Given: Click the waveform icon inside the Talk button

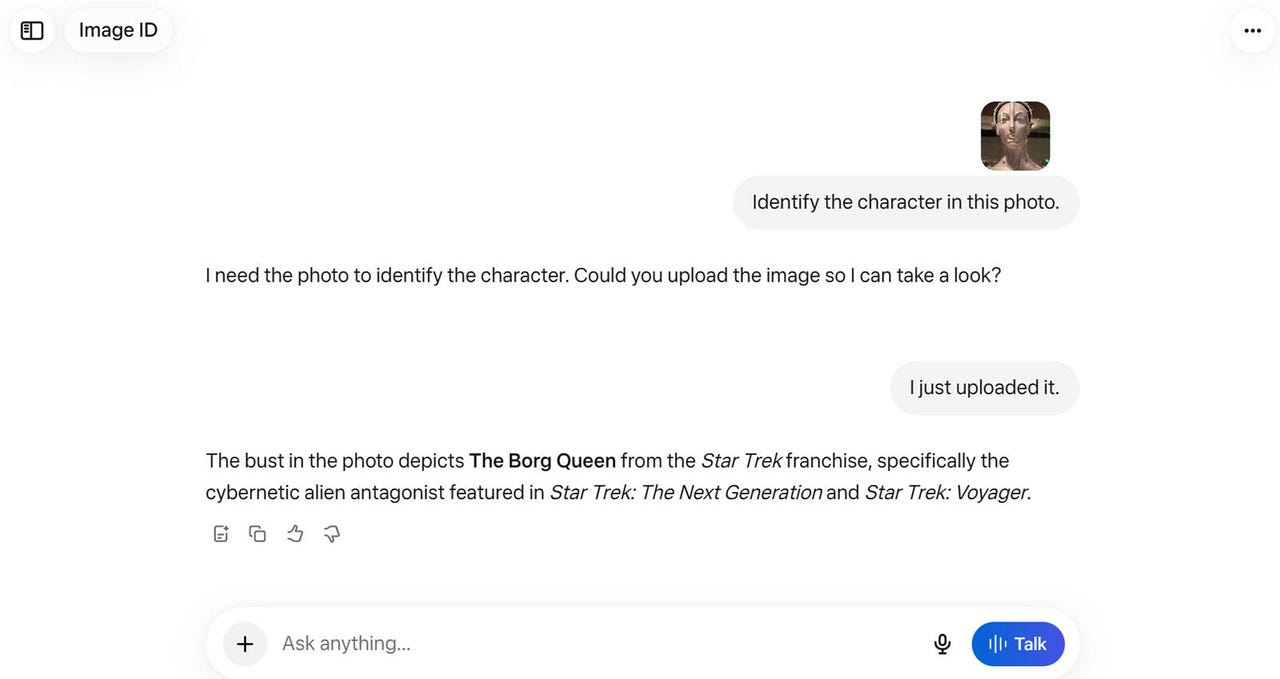Looking at the screenshot, I should click(996, 644).
